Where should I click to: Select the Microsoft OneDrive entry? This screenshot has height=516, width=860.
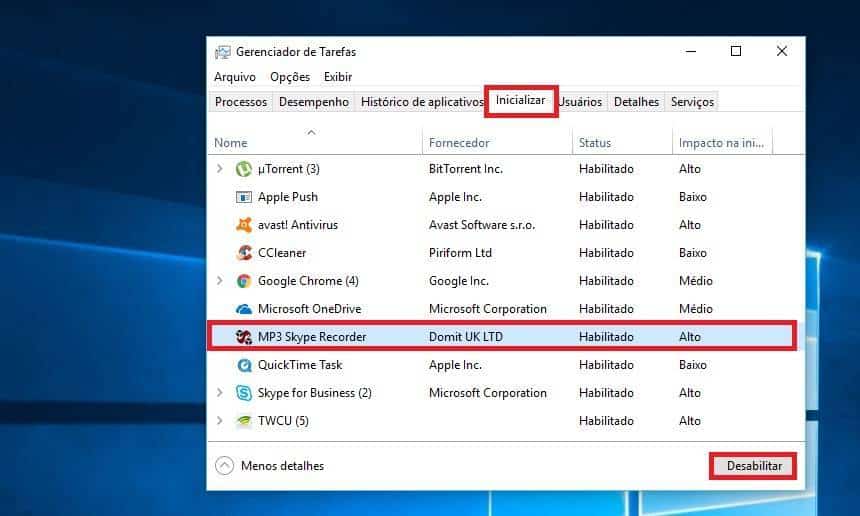309,309
